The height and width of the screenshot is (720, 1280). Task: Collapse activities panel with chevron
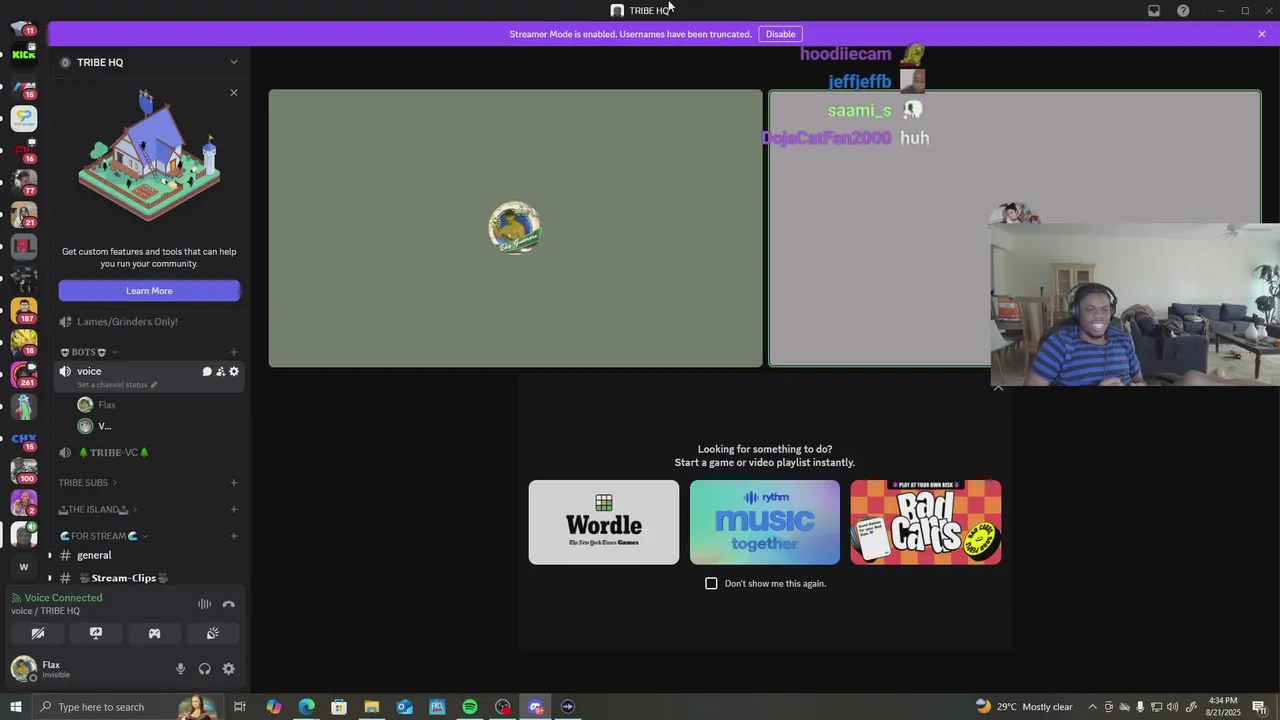[x=998, y=388]
